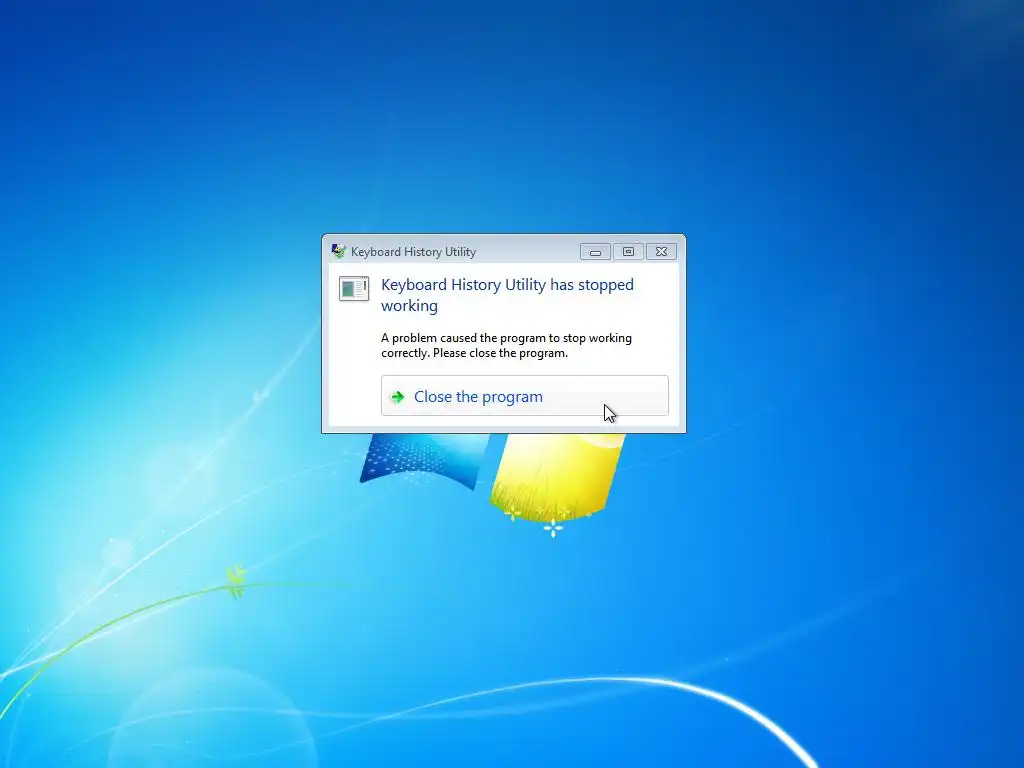Click the Keyboard History Utility title bar icon

click(x=338, y=251)
